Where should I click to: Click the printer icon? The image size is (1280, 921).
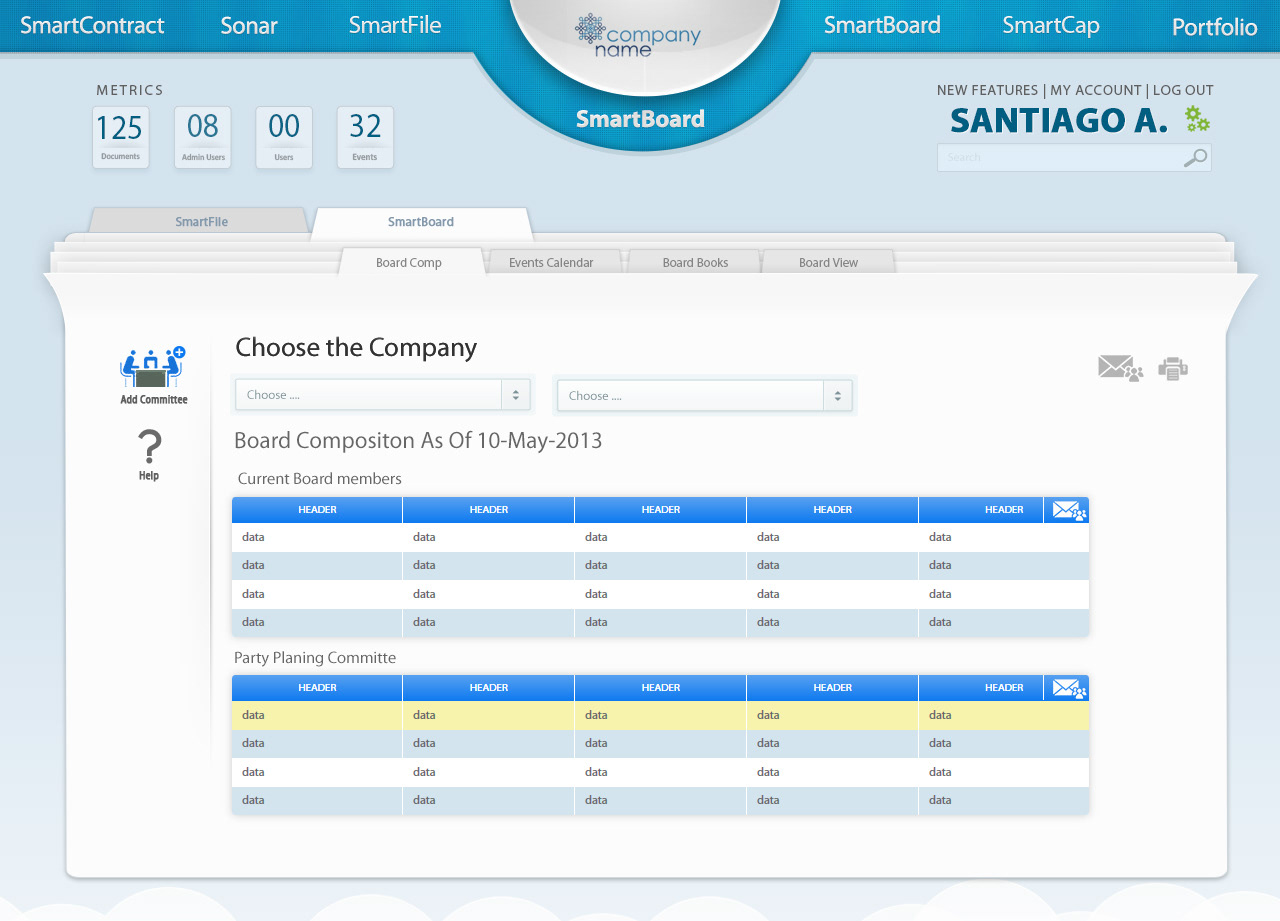(x=1173, y=368)
